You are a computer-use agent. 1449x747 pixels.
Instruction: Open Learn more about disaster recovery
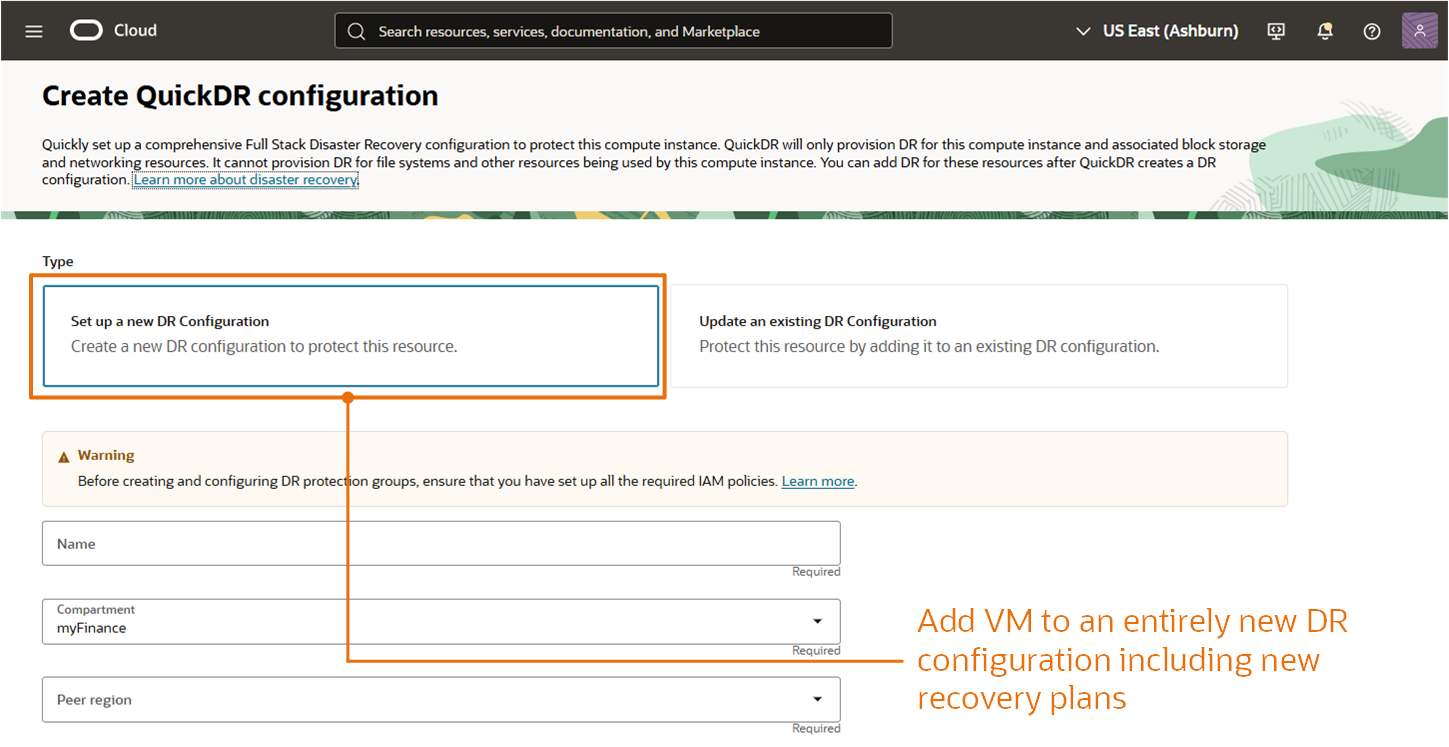[244, 179]
